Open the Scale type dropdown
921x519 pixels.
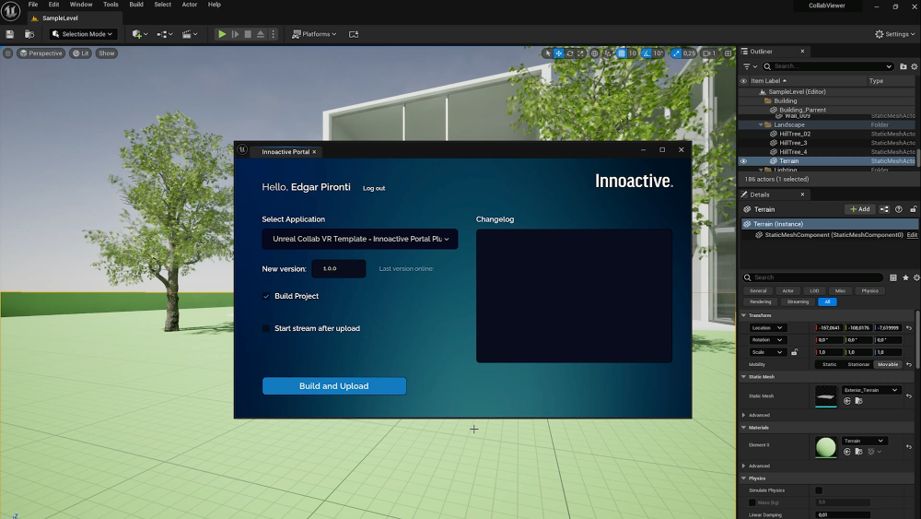[x=768, y=352]
